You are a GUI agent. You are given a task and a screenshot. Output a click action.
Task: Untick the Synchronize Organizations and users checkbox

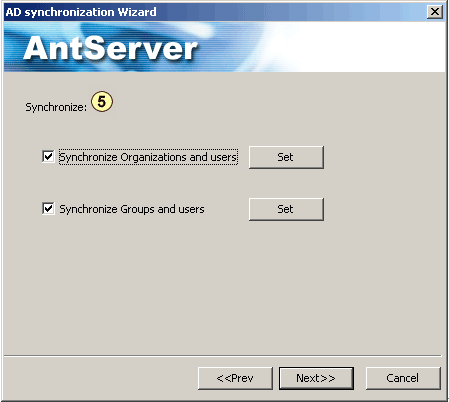48,156
